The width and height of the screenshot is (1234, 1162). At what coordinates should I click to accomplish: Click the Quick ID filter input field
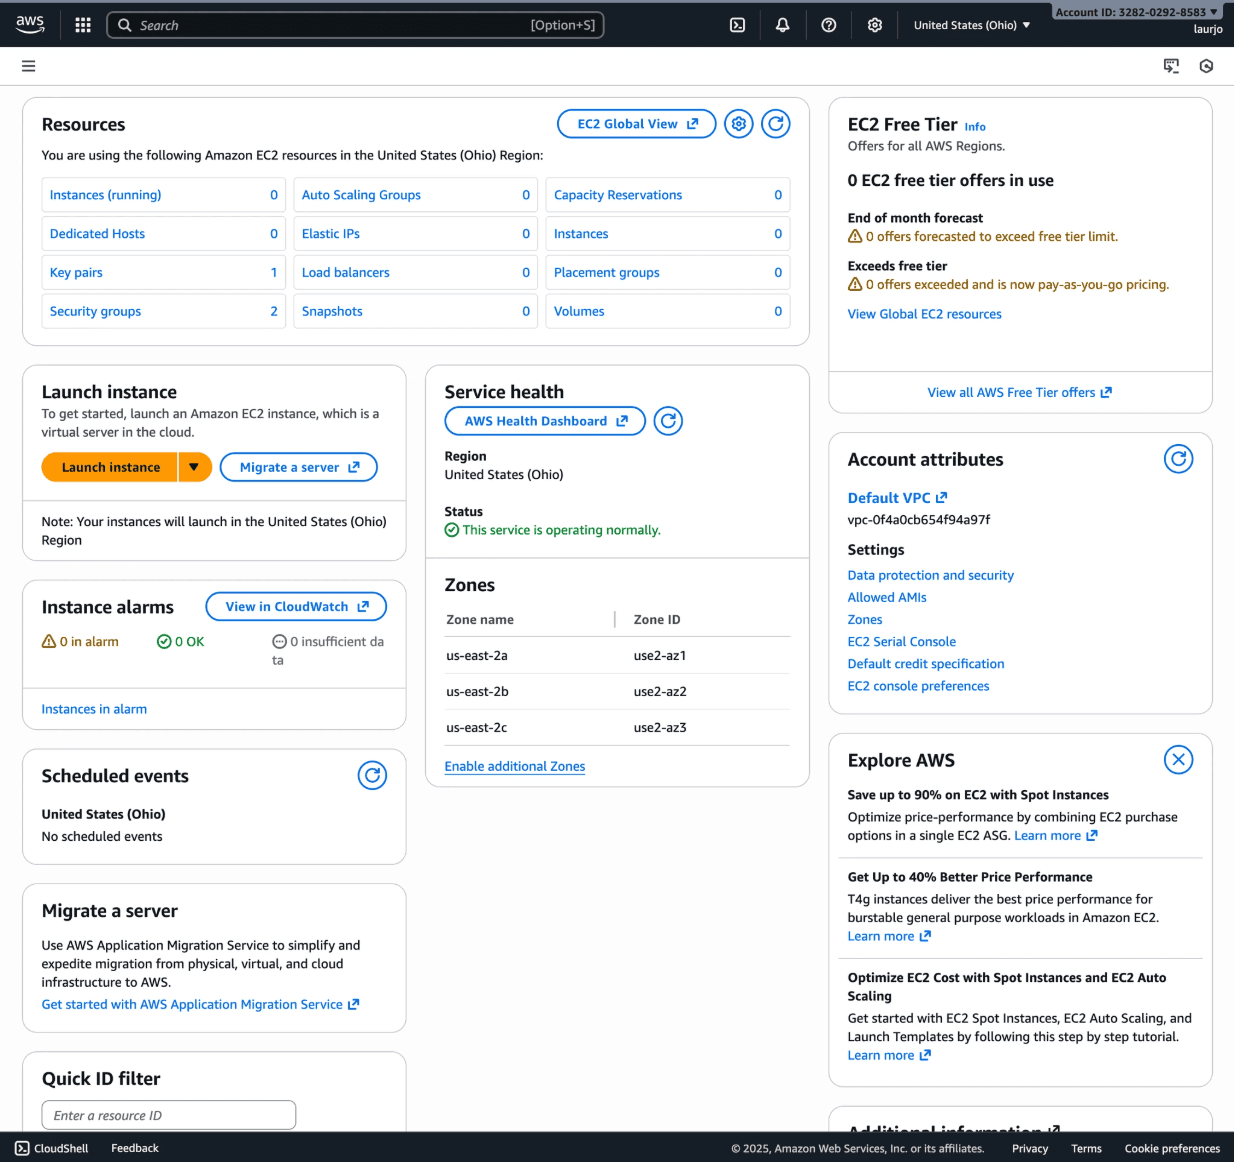[169, 1115]
